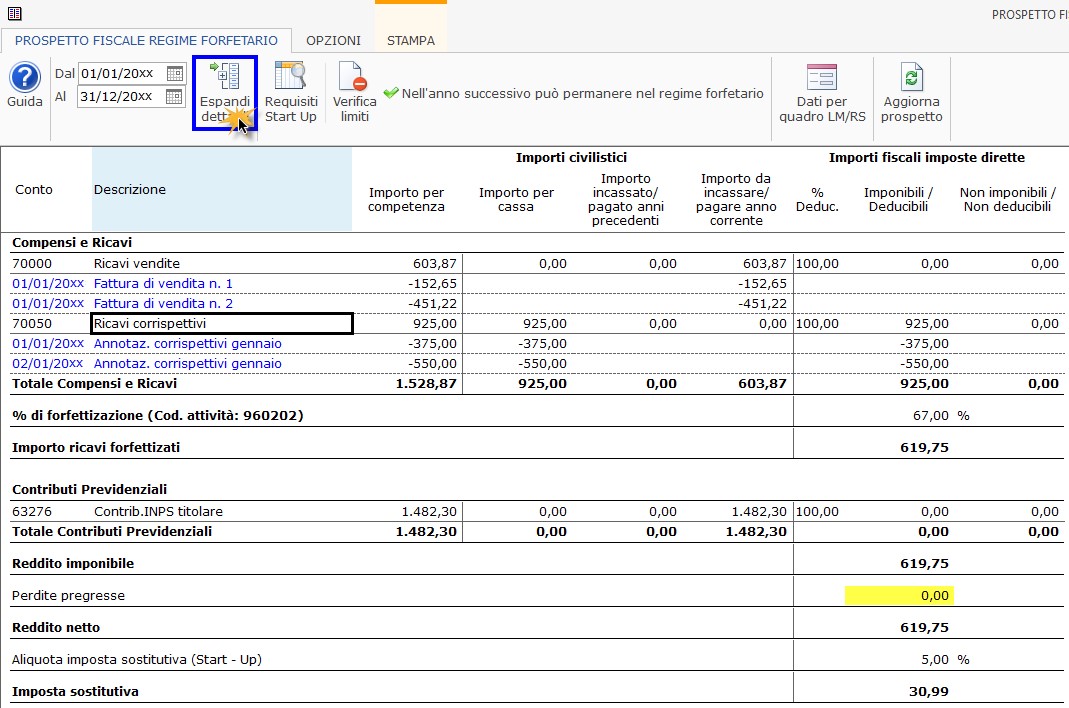Select Importo da incassare/pagare anno corrente header
The height and width of the screenshot is (708, 1069).
tap(736, 199)
